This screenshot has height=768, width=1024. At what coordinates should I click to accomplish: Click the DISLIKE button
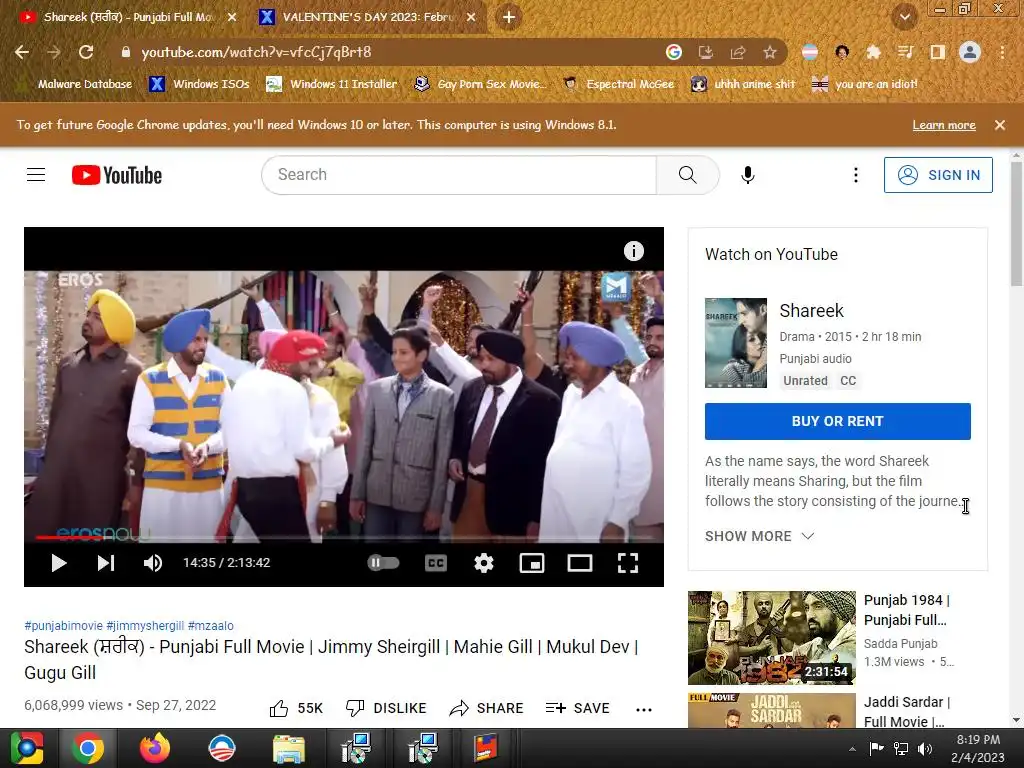pyautogui.click(x=386, y=708)
